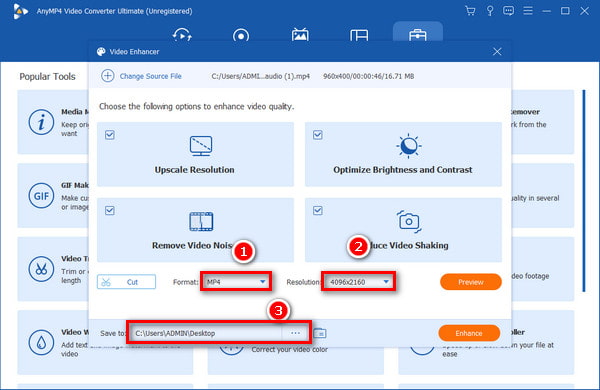Toggle Optimize Brightness and Contrast checkbox
Screen dimensions: 600x390
pyautogui.click(x=318, y=135)
